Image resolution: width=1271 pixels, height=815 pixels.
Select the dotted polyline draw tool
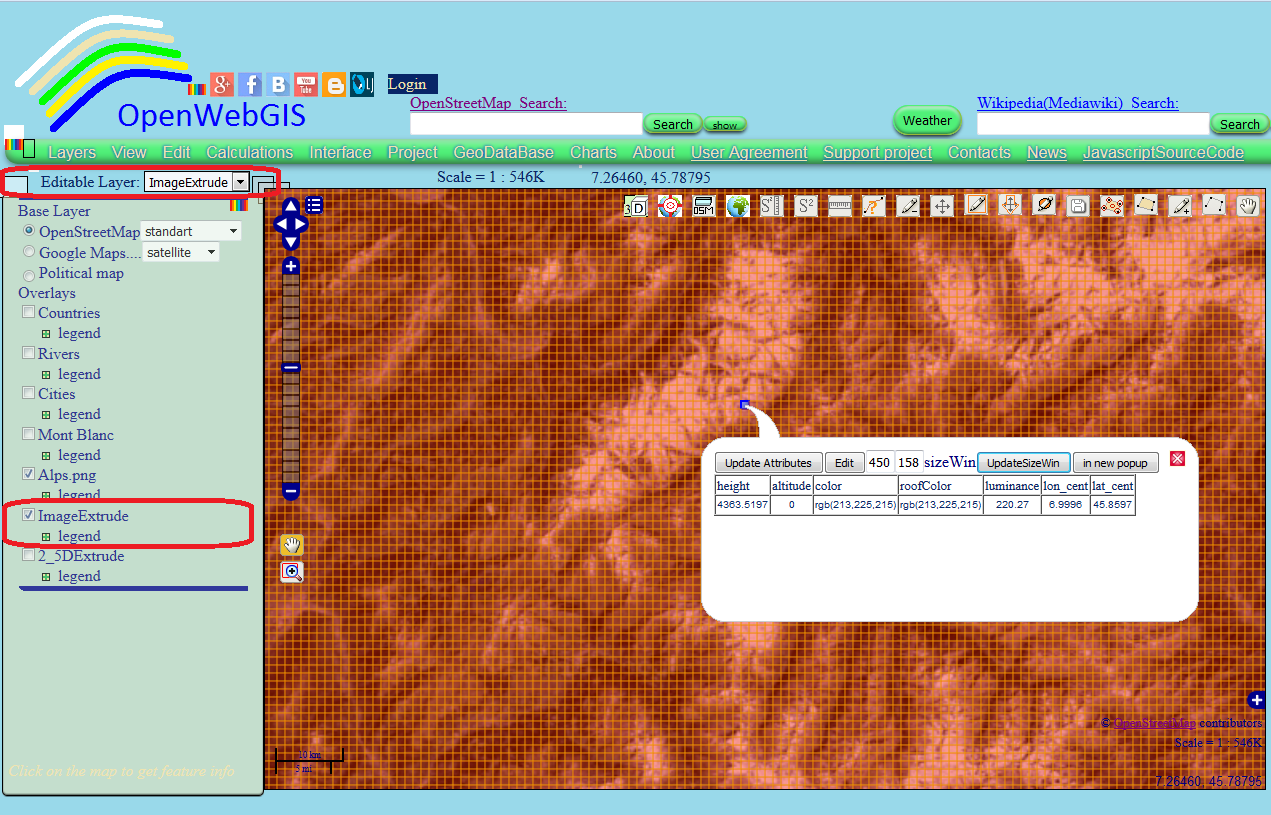pyautogui.click(x=1214, y=205)
